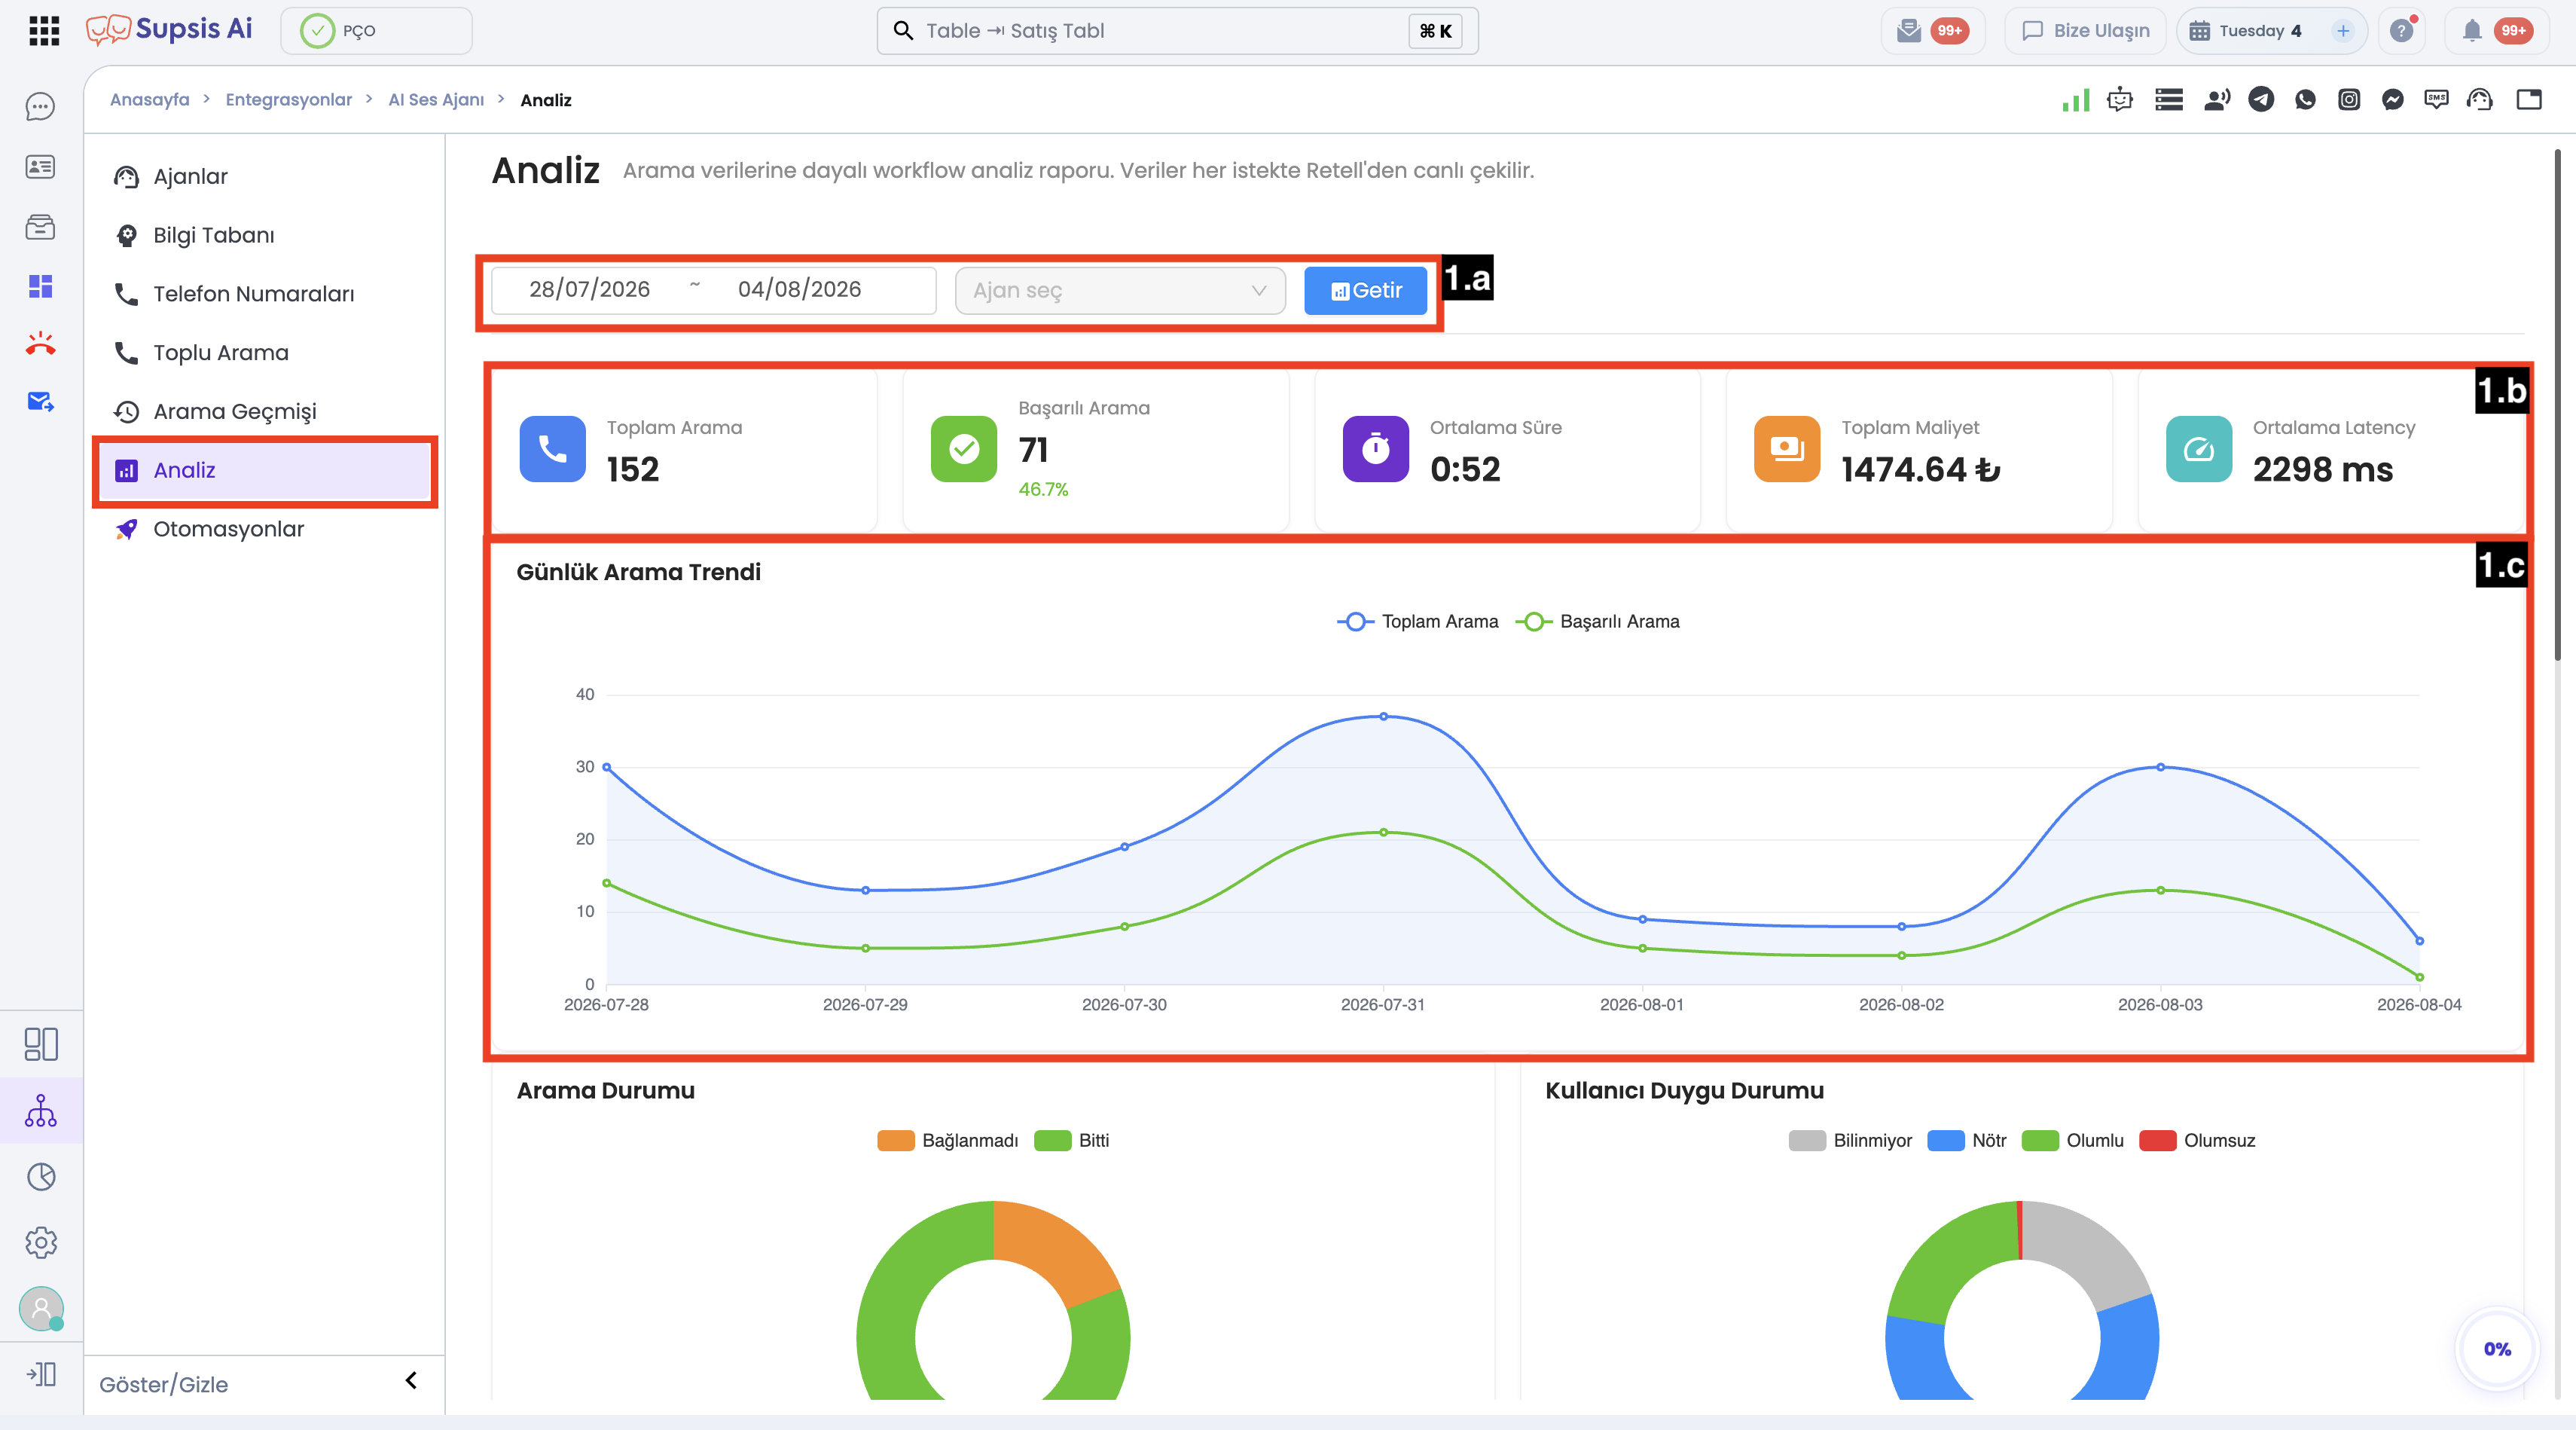2576x1430 pixels.
Task: Open the PÇO workspace selector
Action: point(376,30)
